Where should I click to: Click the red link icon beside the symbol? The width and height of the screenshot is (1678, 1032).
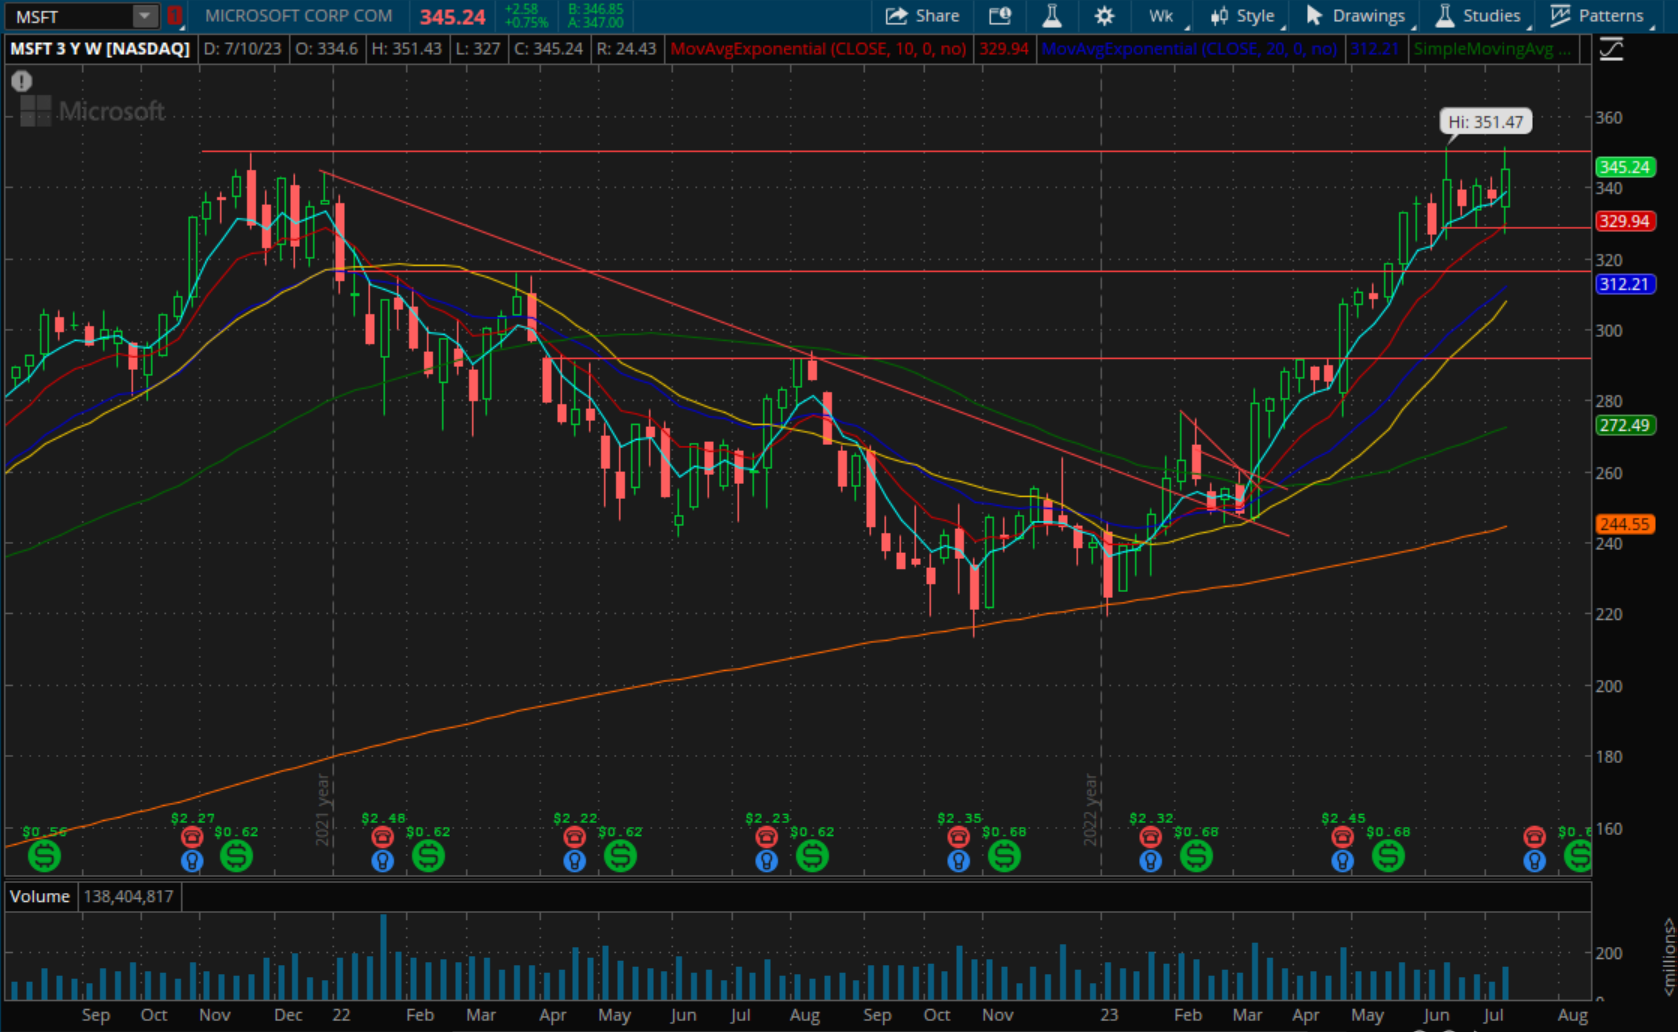tap(174, 16)
